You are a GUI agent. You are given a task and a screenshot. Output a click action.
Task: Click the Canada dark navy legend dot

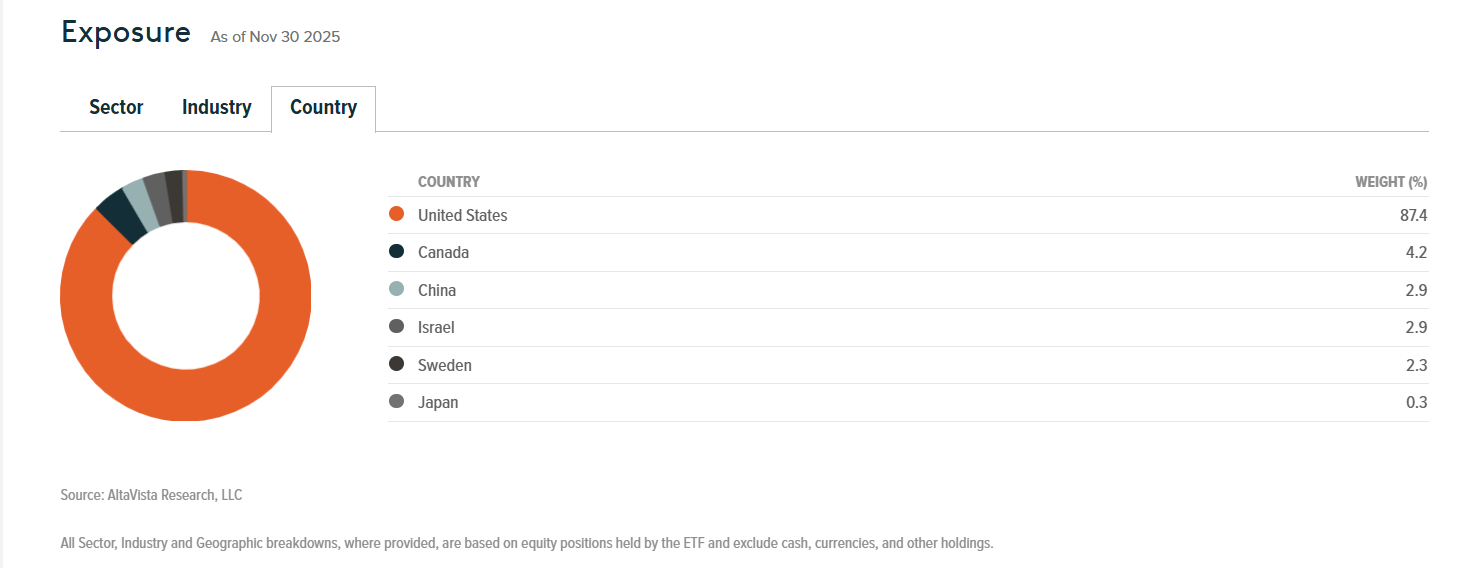click(x=396, y=252)
